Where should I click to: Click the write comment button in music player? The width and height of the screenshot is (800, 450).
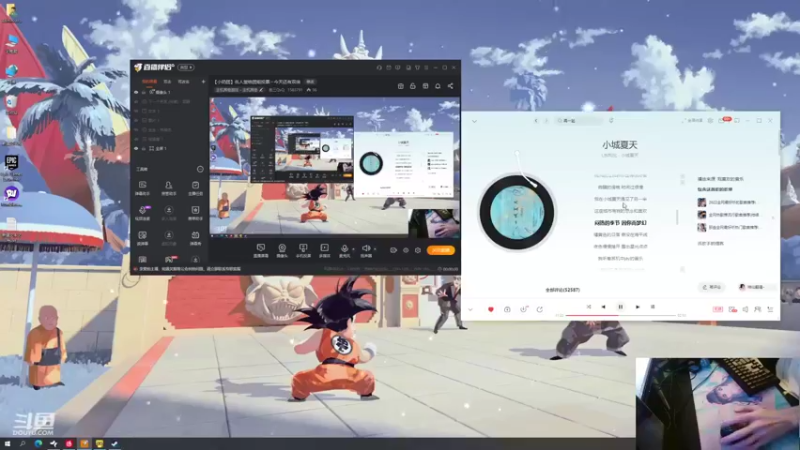(x=711, y=287)
